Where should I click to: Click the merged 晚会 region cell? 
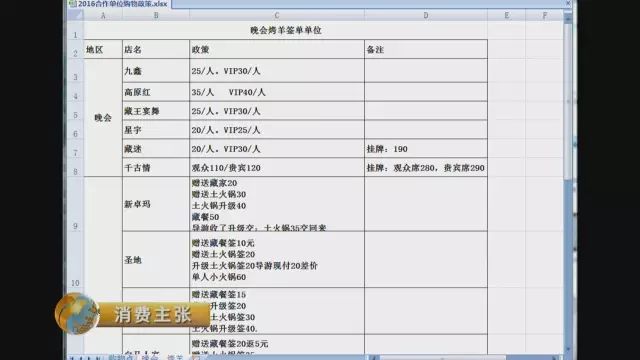tap(103, 118)
